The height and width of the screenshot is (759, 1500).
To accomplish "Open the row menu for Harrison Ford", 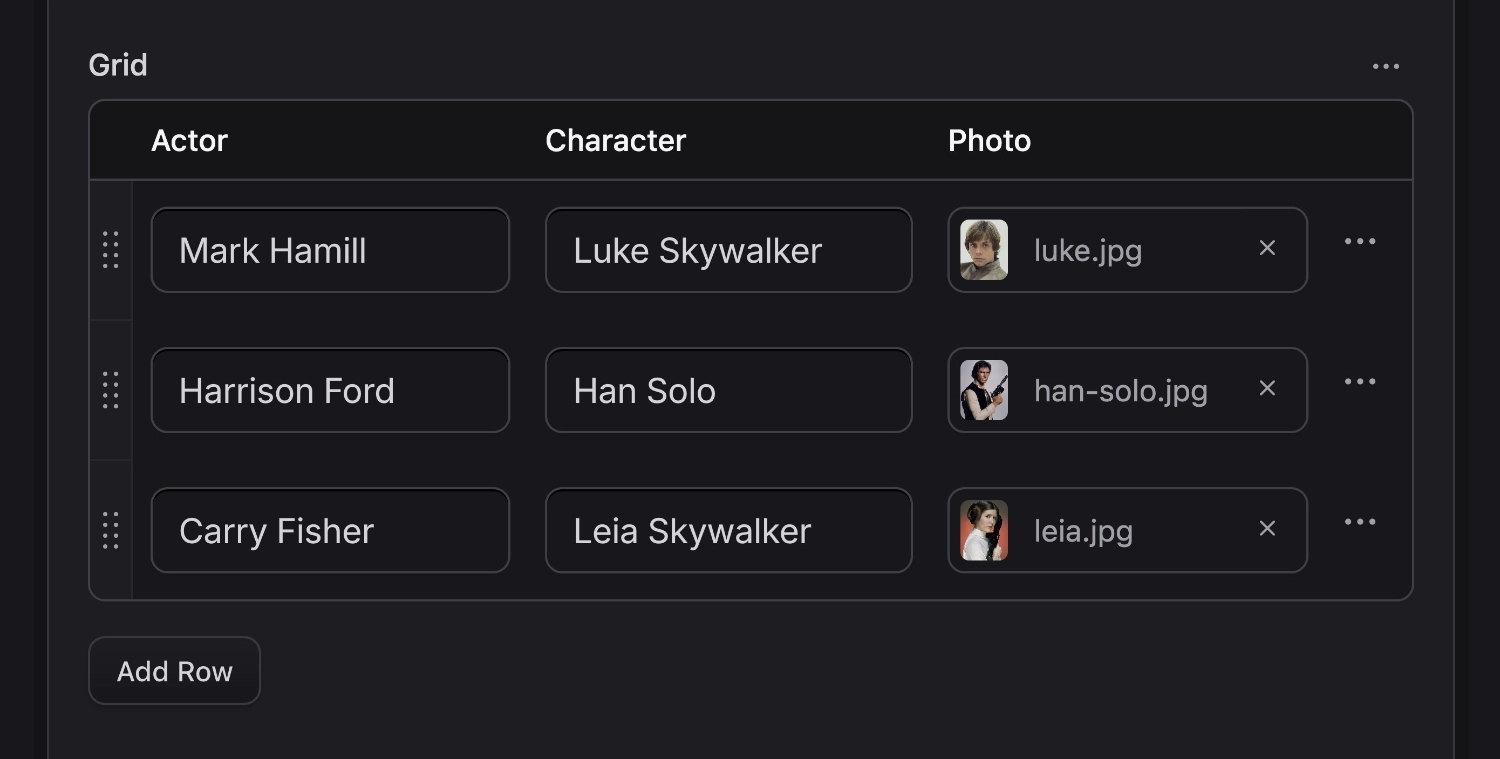I will point(1359,381).
